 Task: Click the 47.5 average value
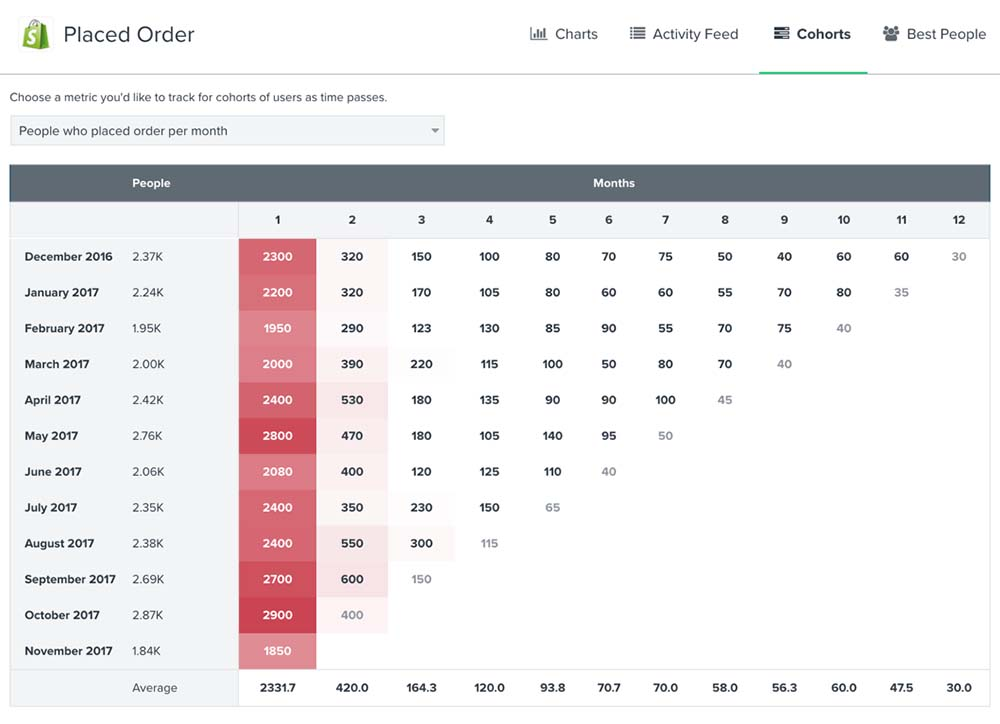[901, 688]
